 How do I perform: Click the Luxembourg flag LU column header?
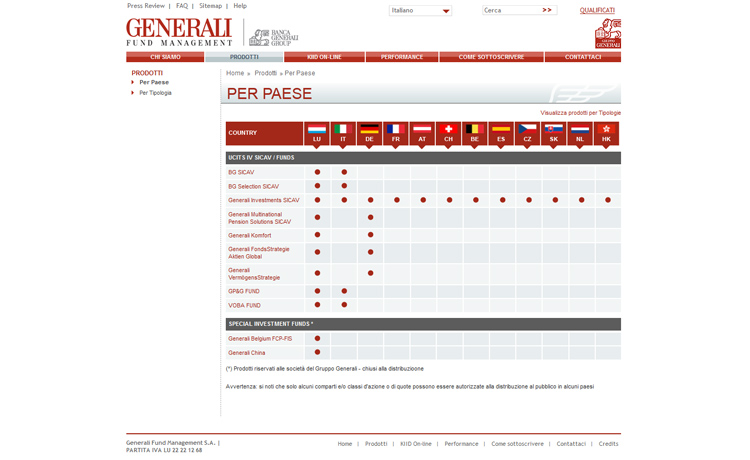(x=317, y=133)
